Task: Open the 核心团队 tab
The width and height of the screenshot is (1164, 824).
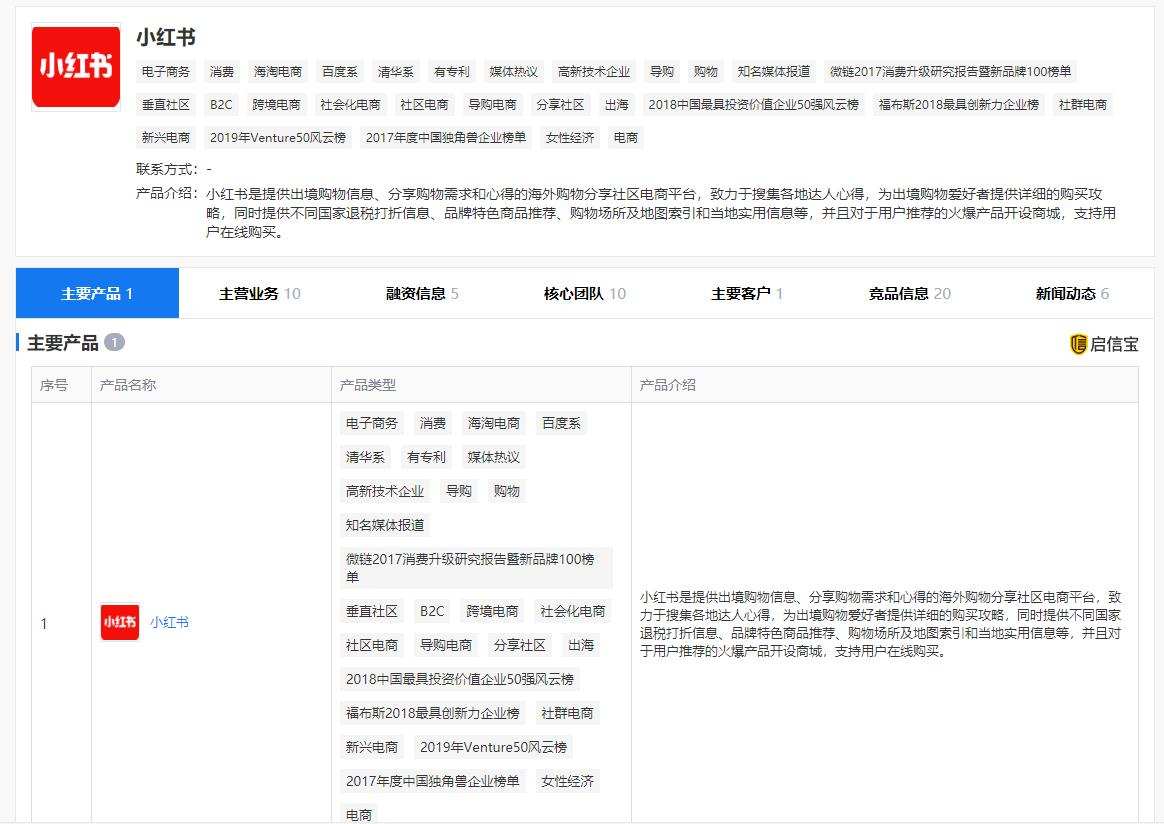Action: click(x=584, y=293)
